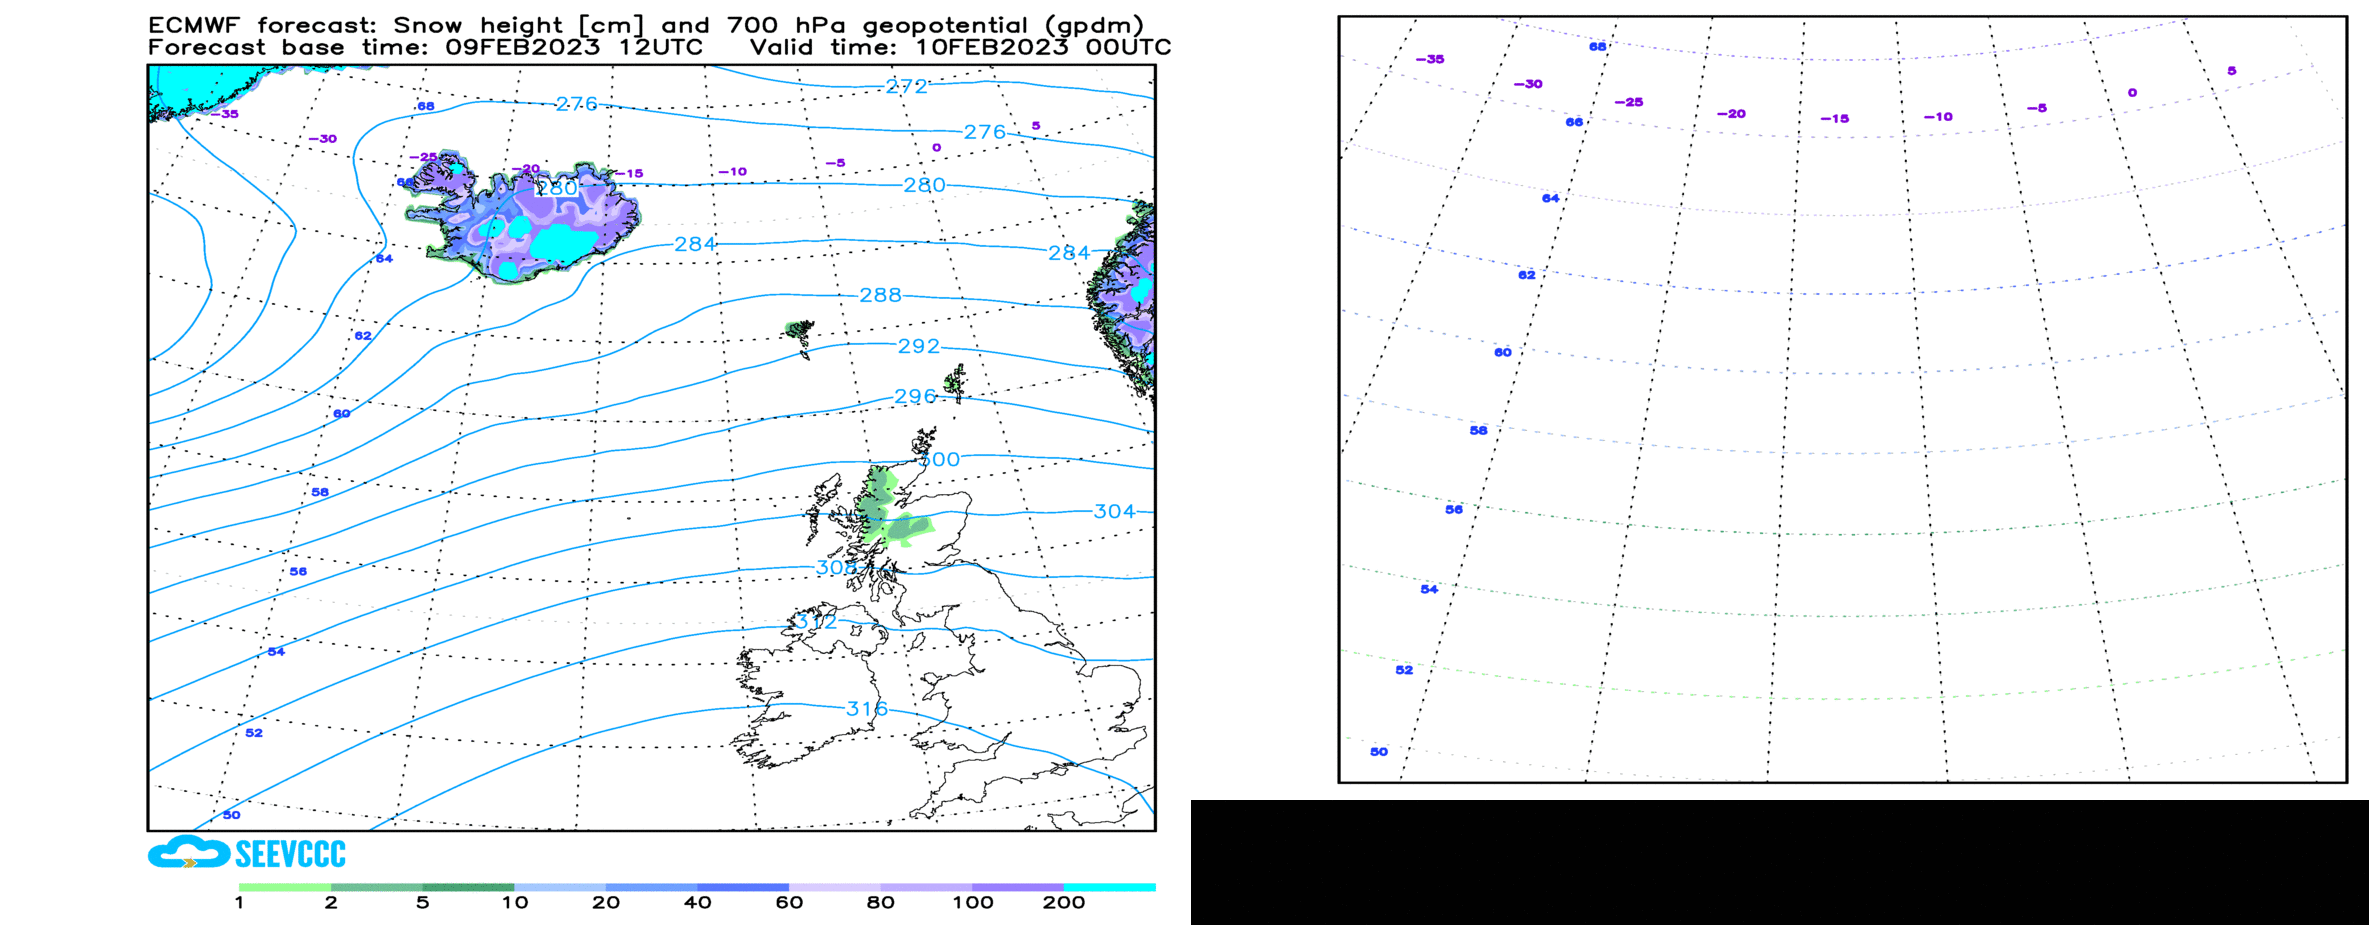Viewport: 2369px width, 925px height.
Task: Click the 292 geopotential contour label
Action: [x=919, y=346]
